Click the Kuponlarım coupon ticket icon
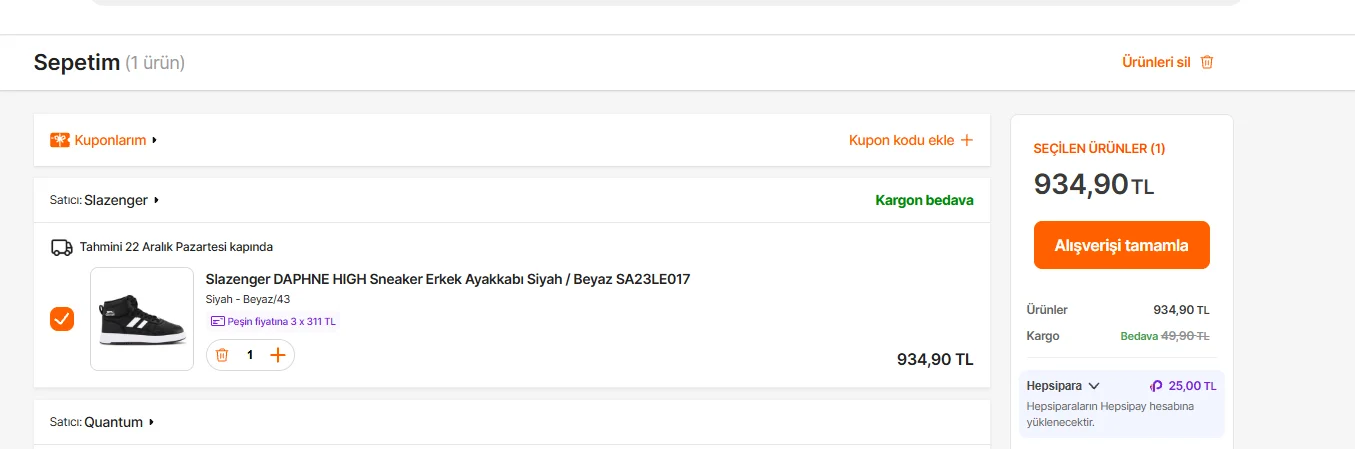Image resolution: width=1355 pixels, height=449 pixels. [60, 140]
